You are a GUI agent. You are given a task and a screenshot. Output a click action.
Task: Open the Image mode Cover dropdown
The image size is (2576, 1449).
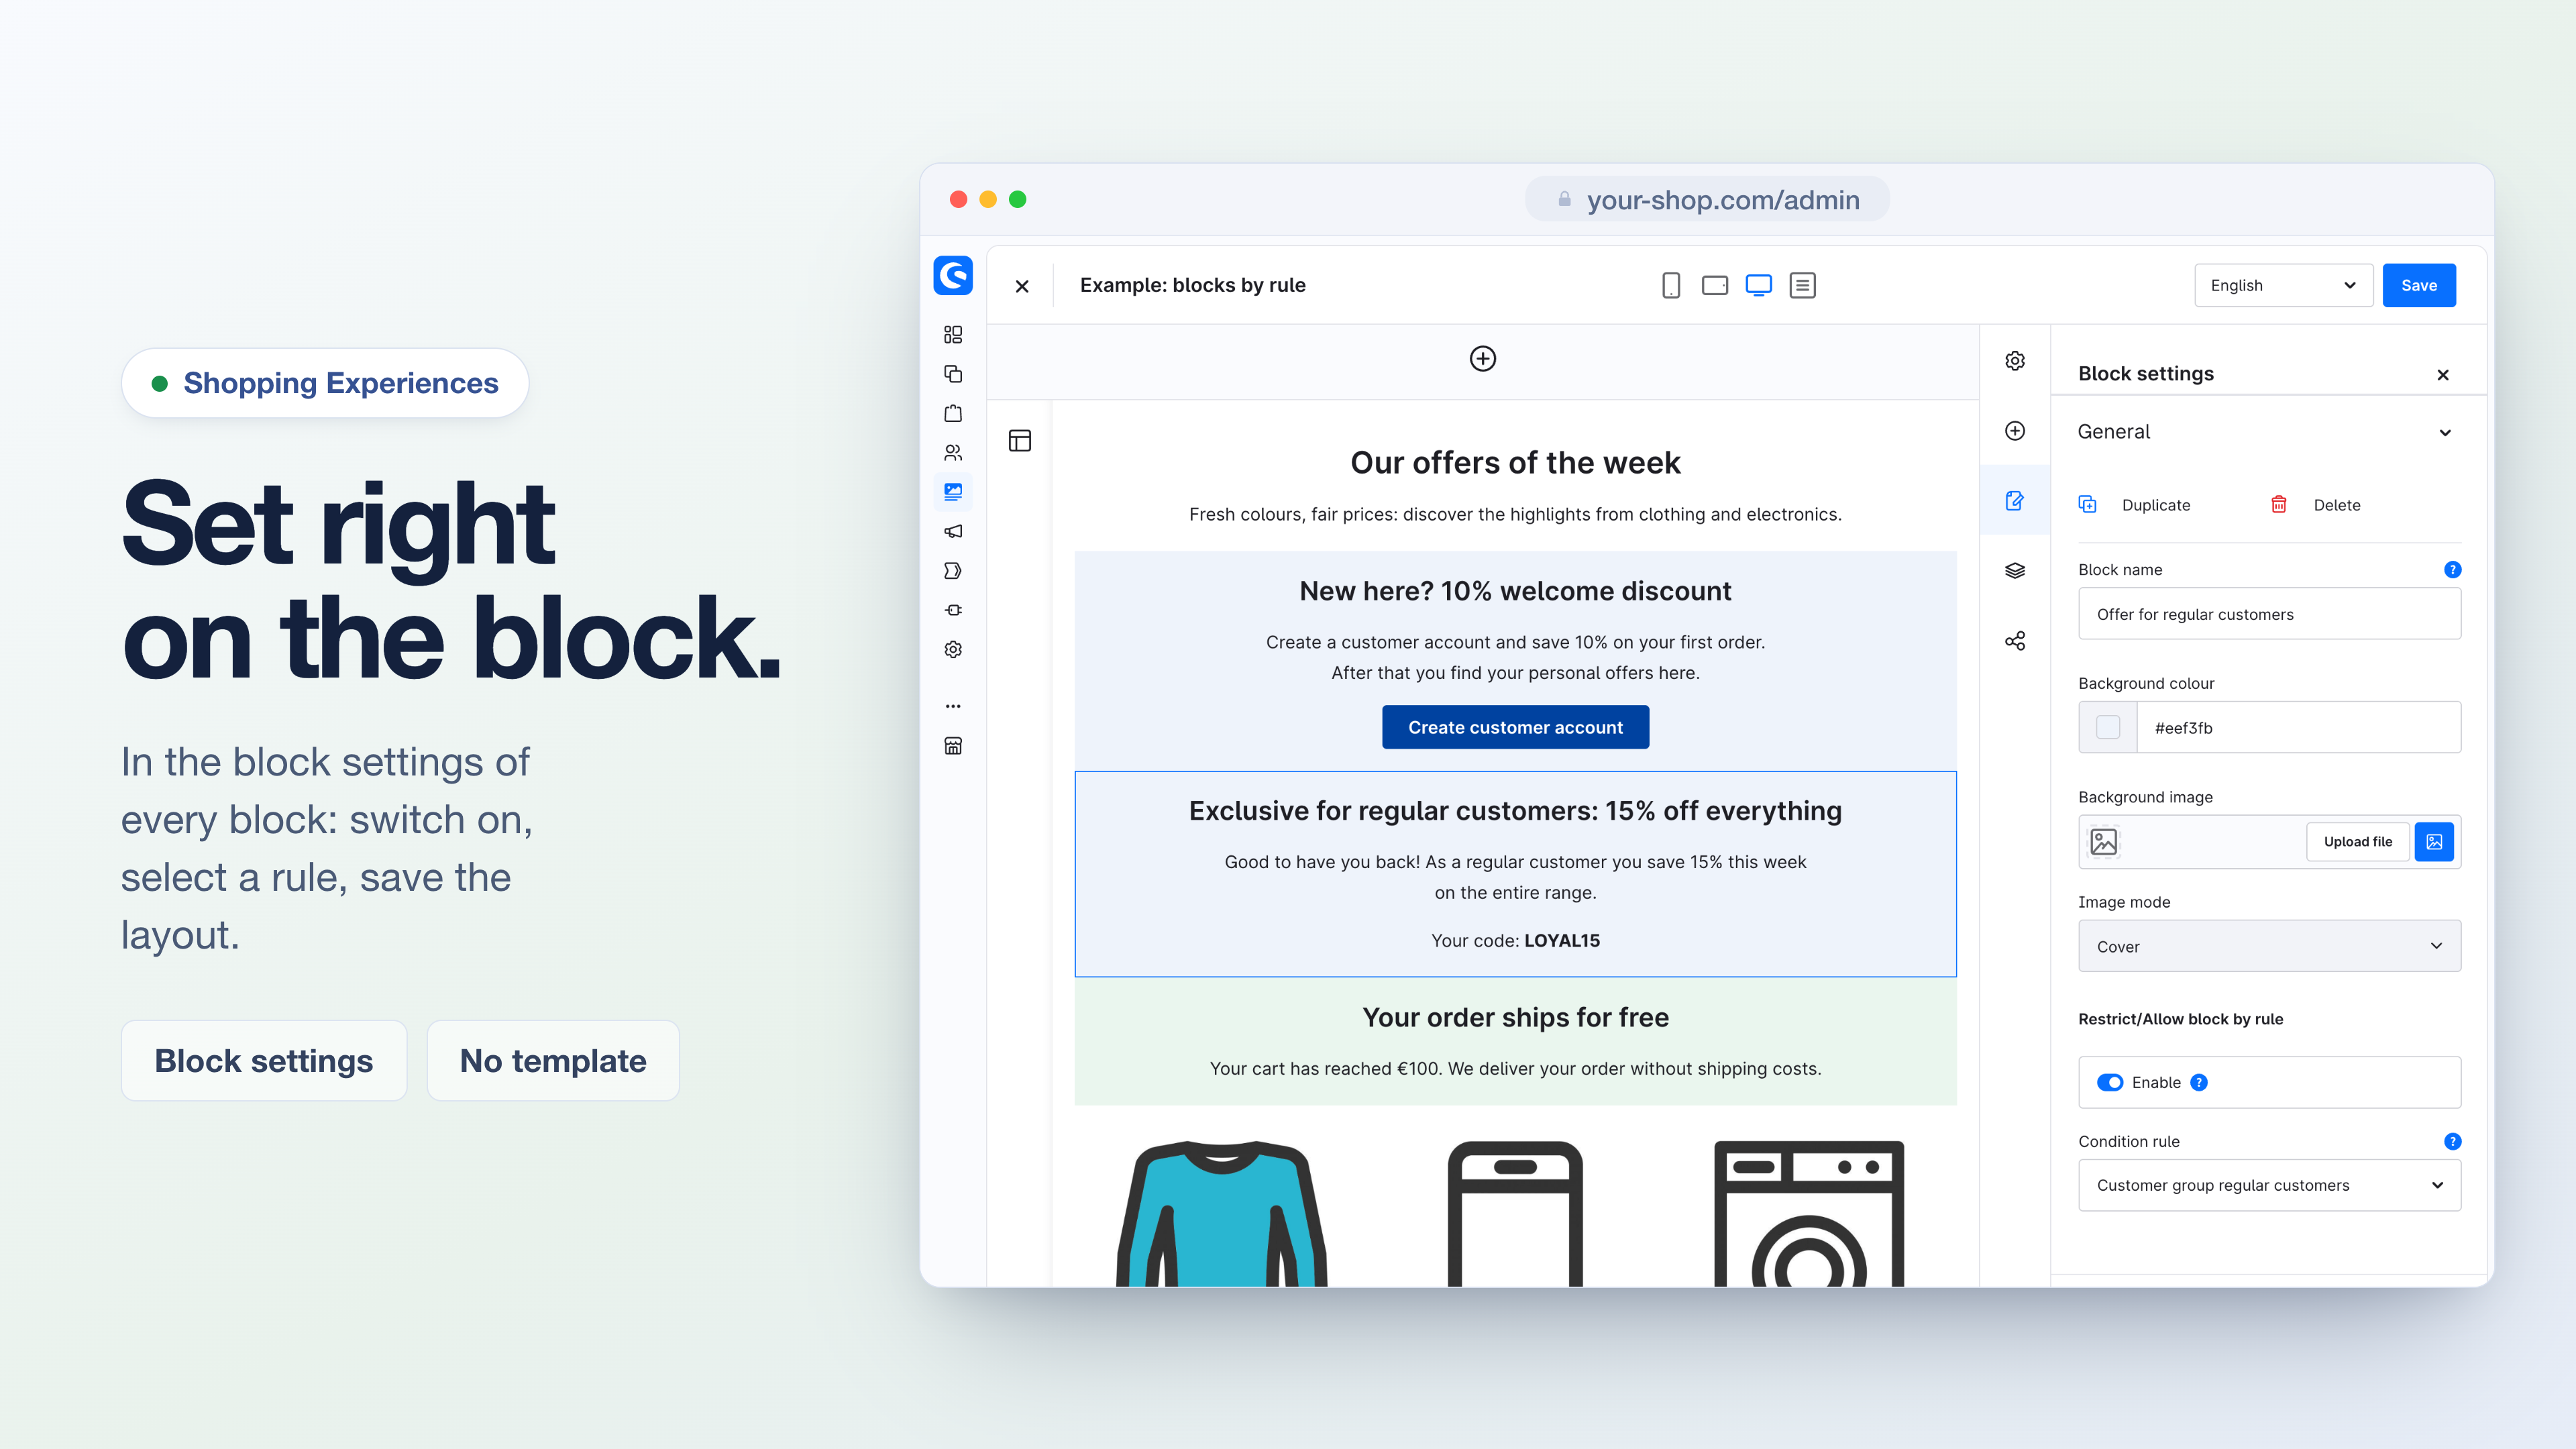[x=2269, y=946]
